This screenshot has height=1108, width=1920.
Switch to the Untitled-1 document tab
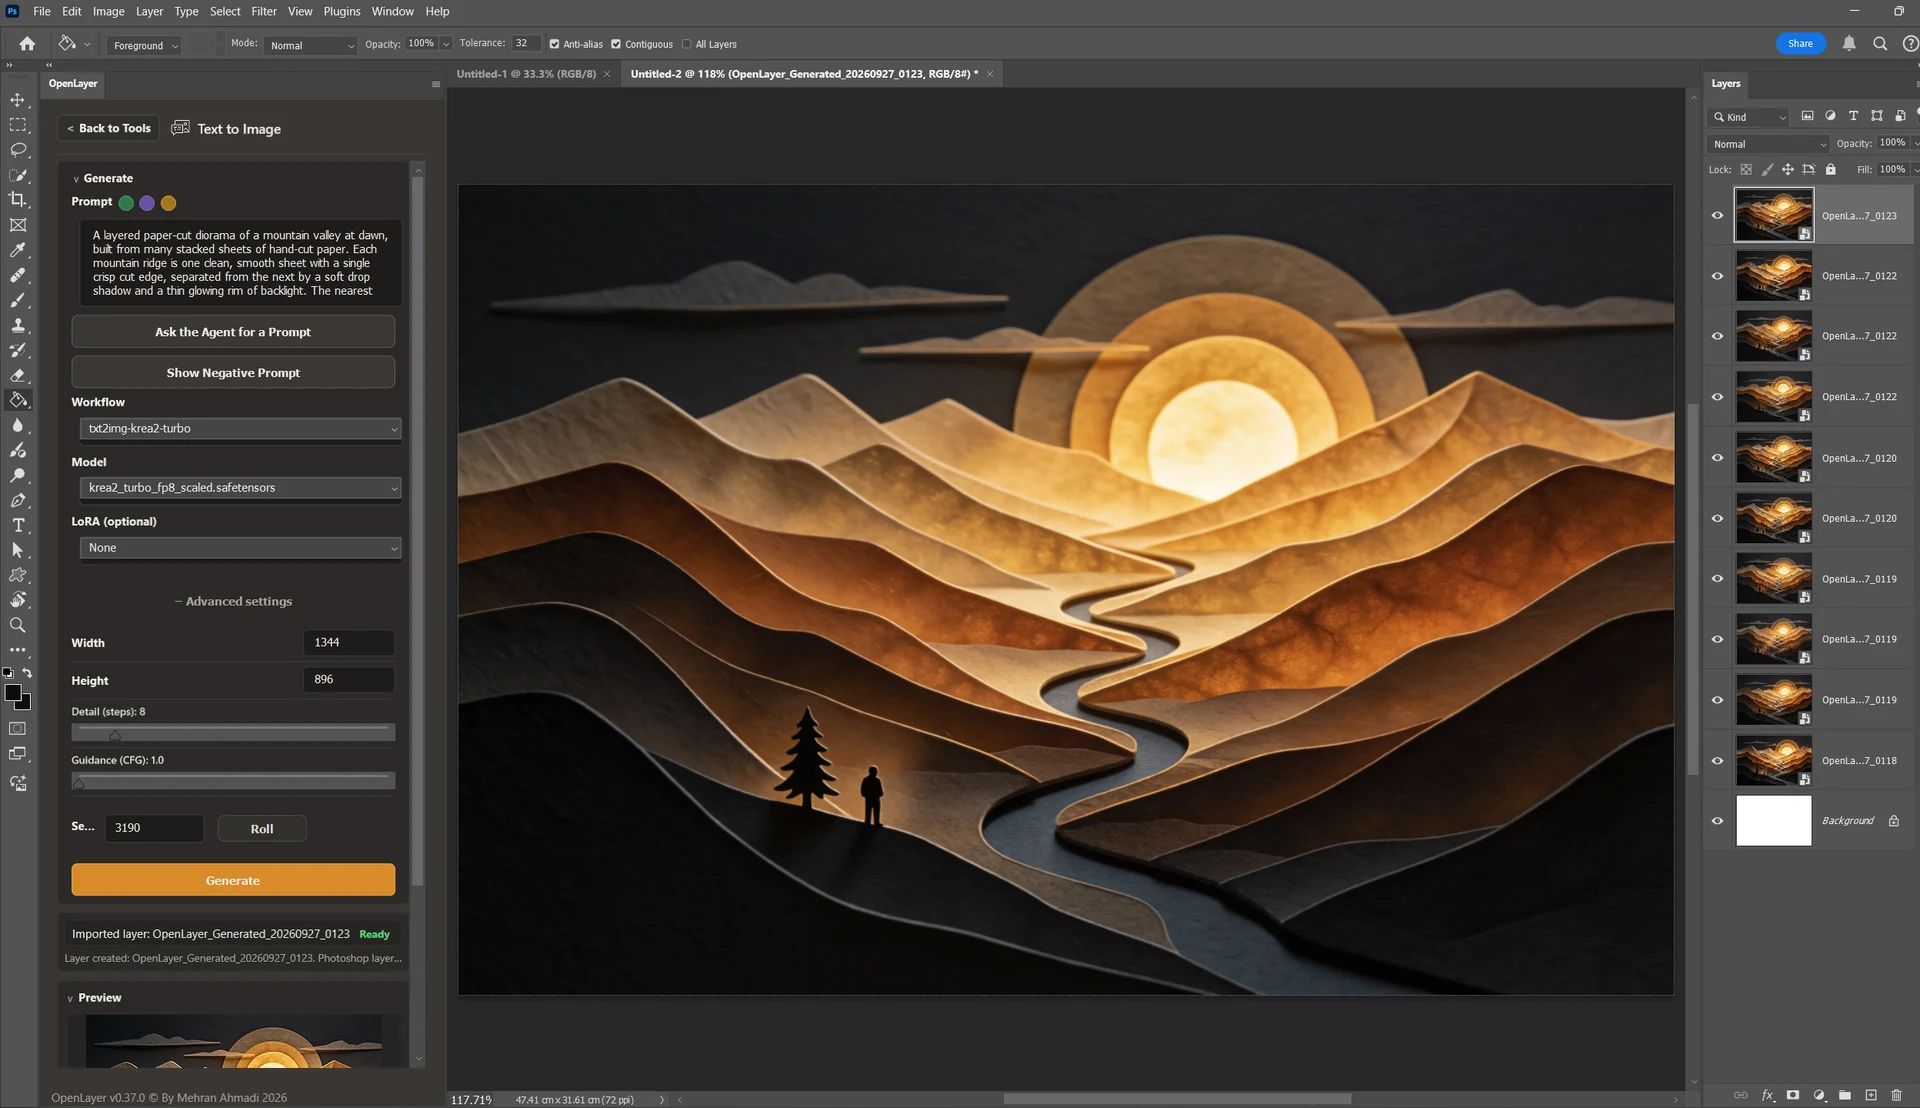pyautogui.click(x=526, y=74)
